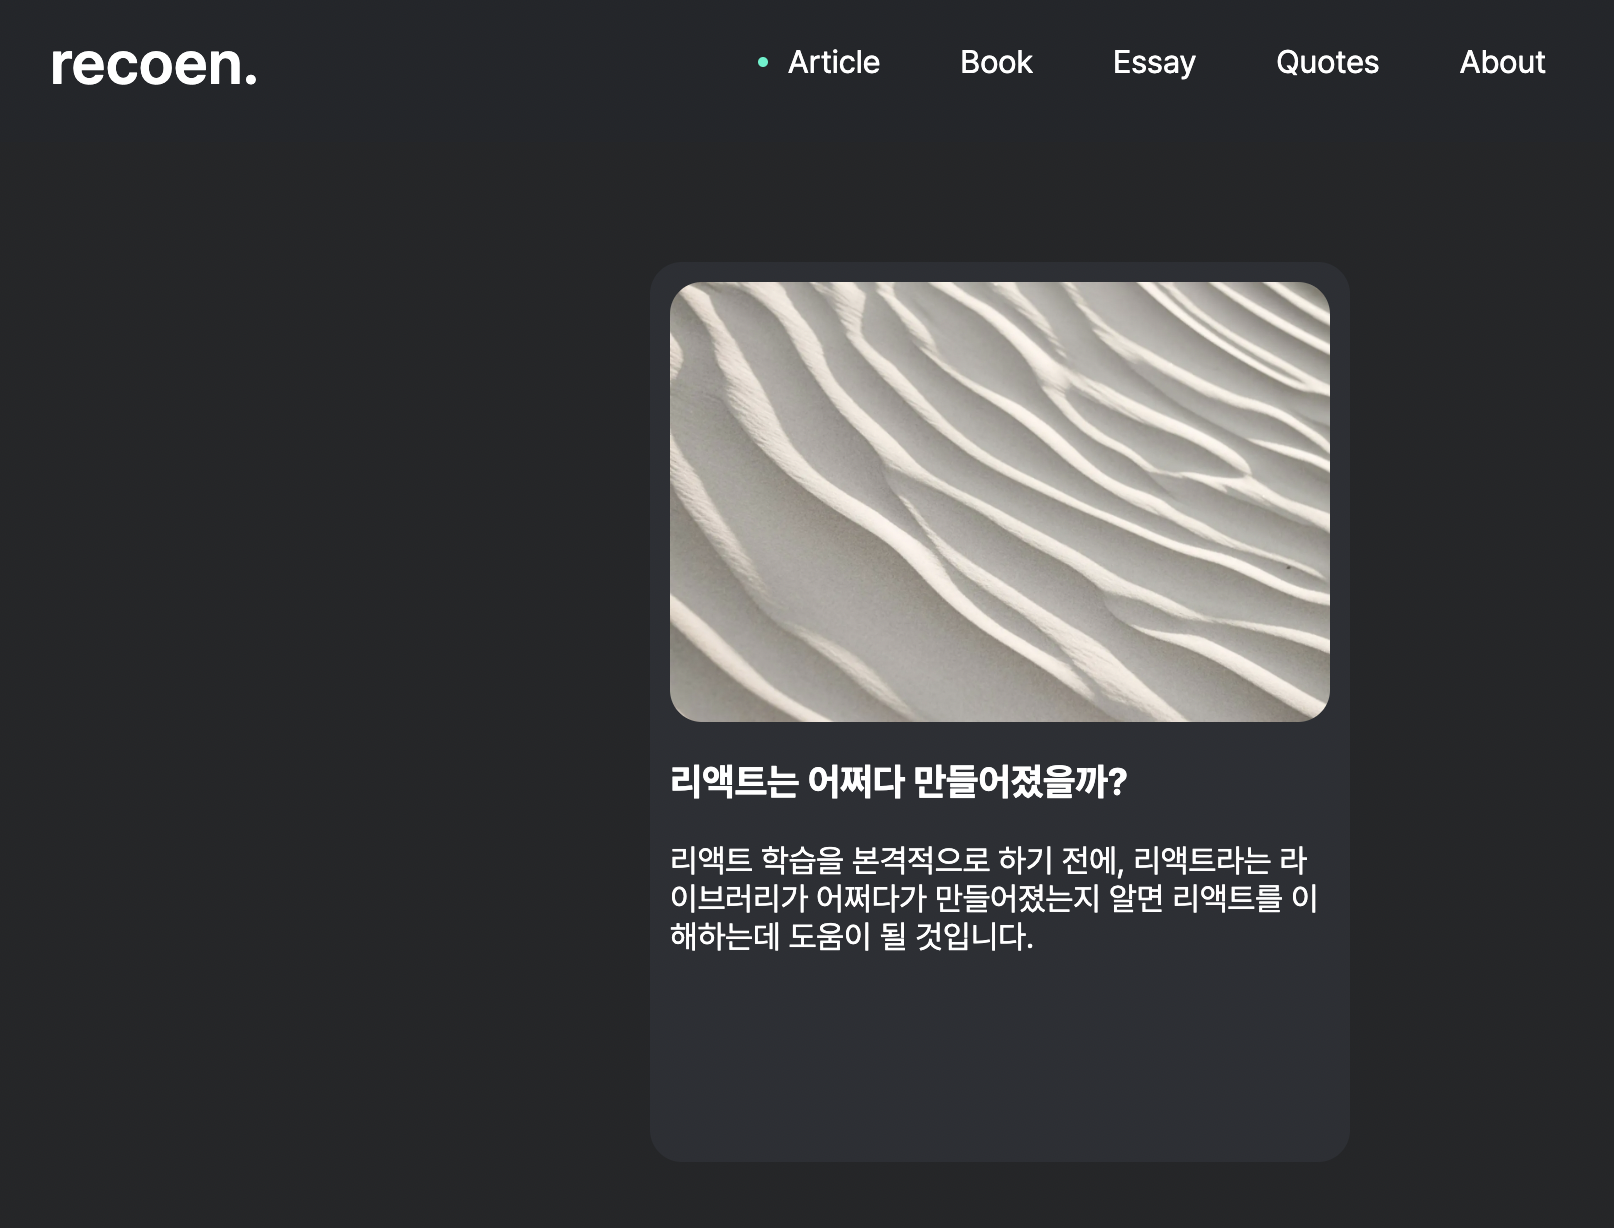Click the recoen. site logo
The height and width of the screenshot is (1228, 1614).
point(154,65)
